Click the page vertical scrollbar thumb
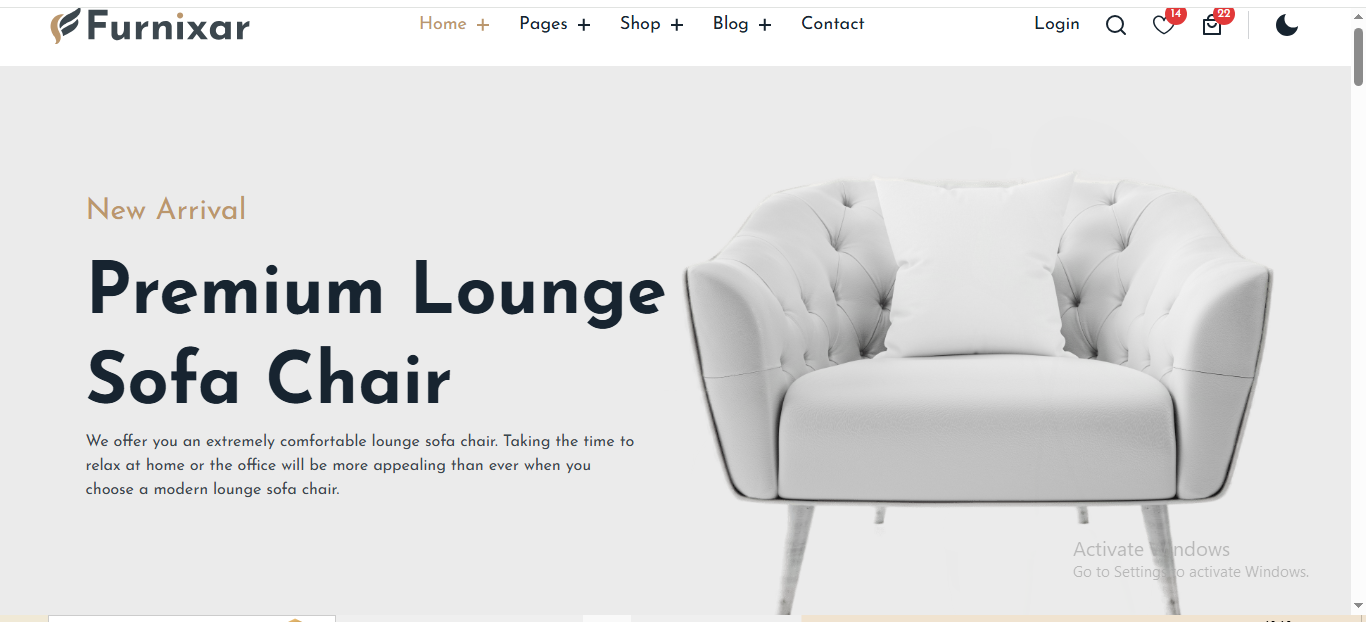The height and width of the screenshot is (622, 1366). 1358,56
